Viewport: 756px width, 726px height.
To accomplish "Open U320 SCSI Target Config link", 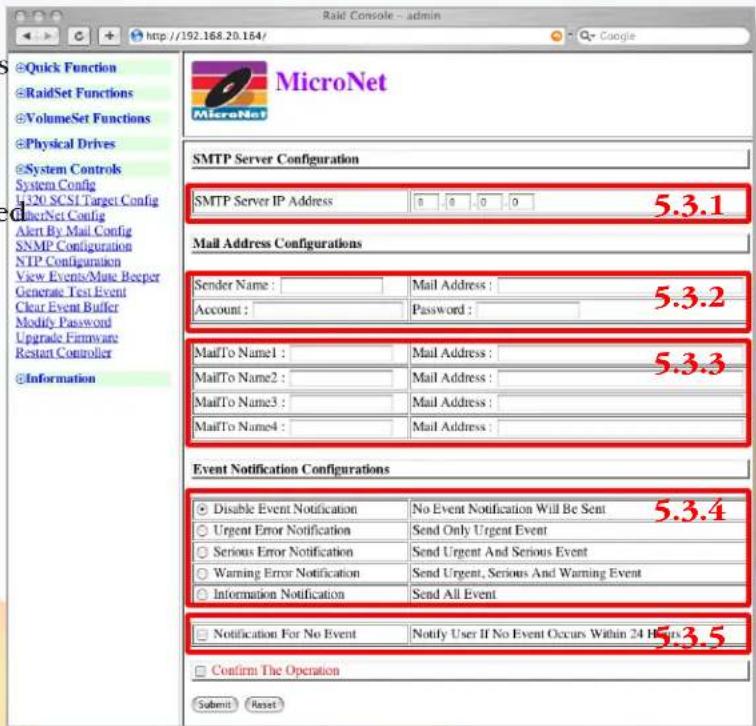I will 87,200.
